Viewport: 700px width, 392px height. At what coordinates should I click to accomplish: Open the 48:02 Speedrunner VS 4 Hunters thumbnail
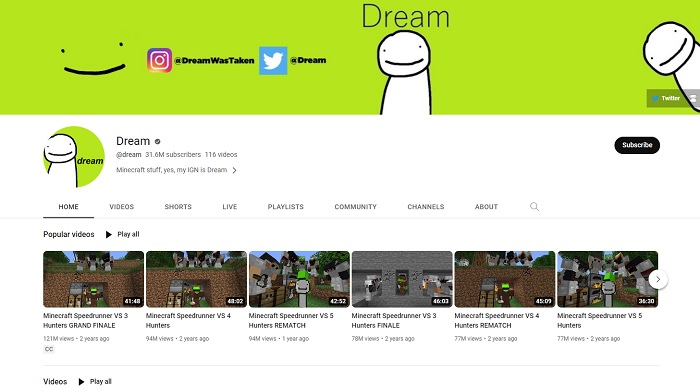(196, 279)
